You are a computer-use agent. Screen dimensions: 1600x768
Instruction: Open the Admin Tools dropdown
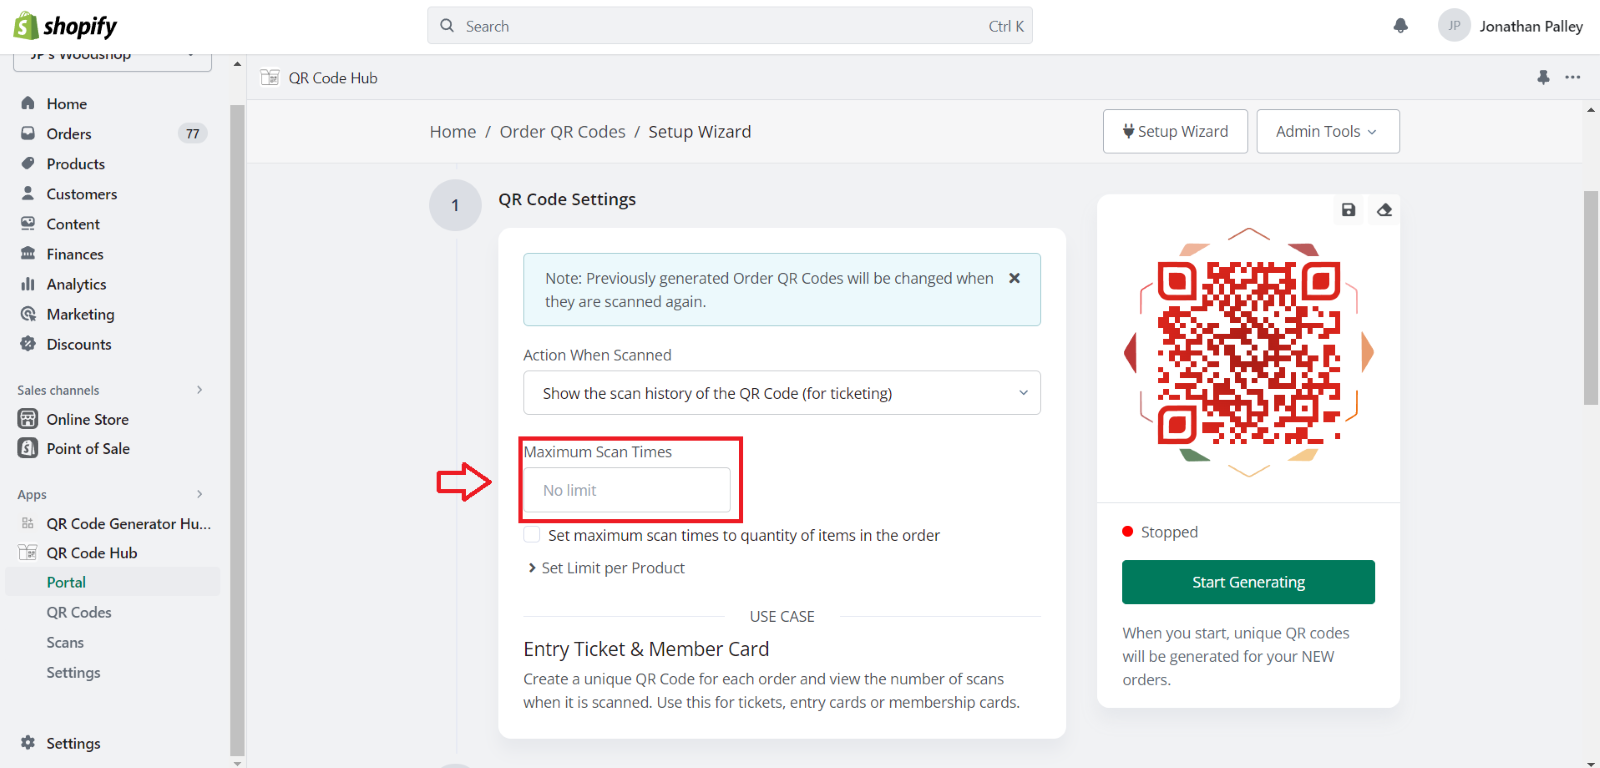pos(1328,131)
